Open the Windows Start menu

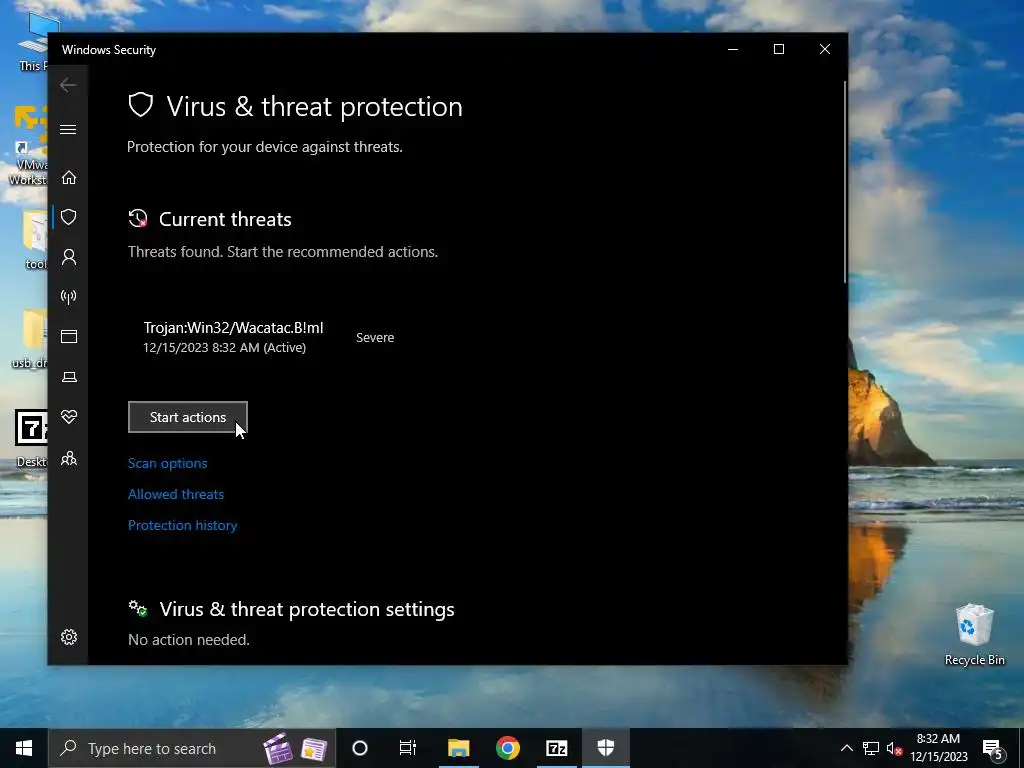click(x=24, y=748)
